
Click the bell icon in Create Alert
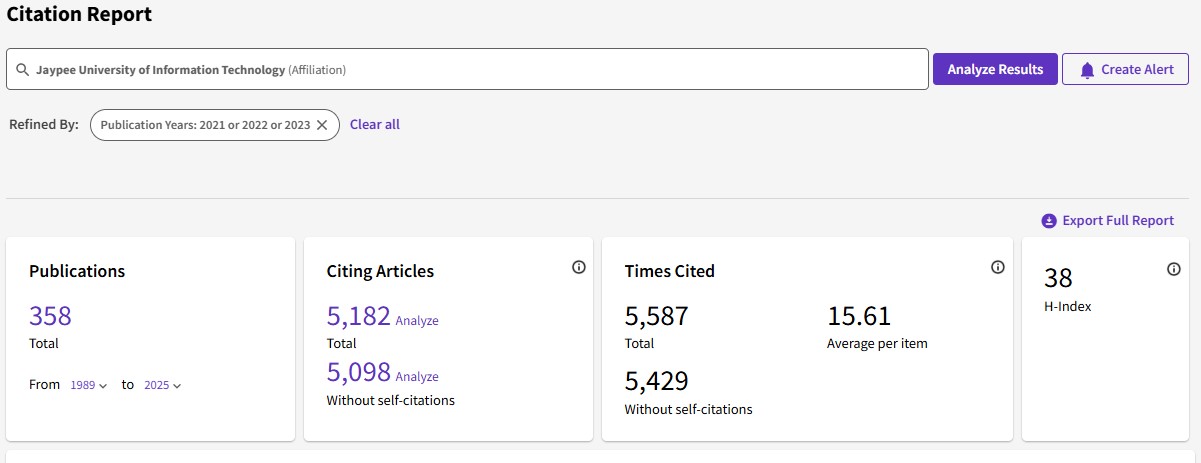(x=1087, y=70)
